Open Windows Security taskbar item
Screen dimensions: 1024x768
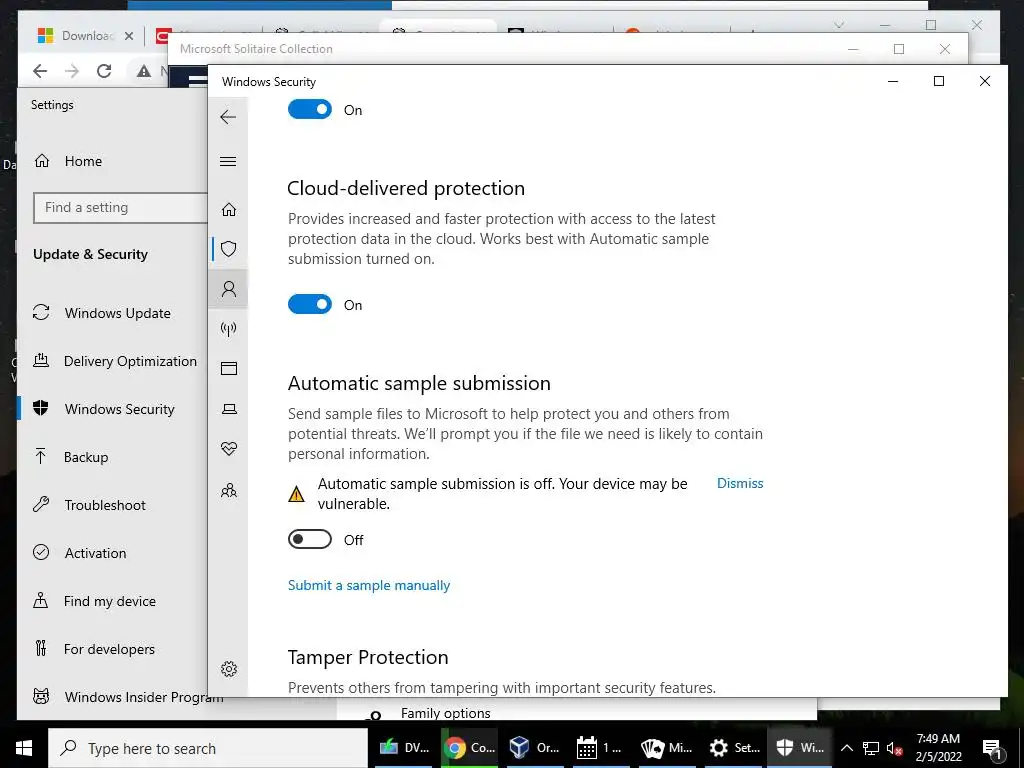coord(800,748)
